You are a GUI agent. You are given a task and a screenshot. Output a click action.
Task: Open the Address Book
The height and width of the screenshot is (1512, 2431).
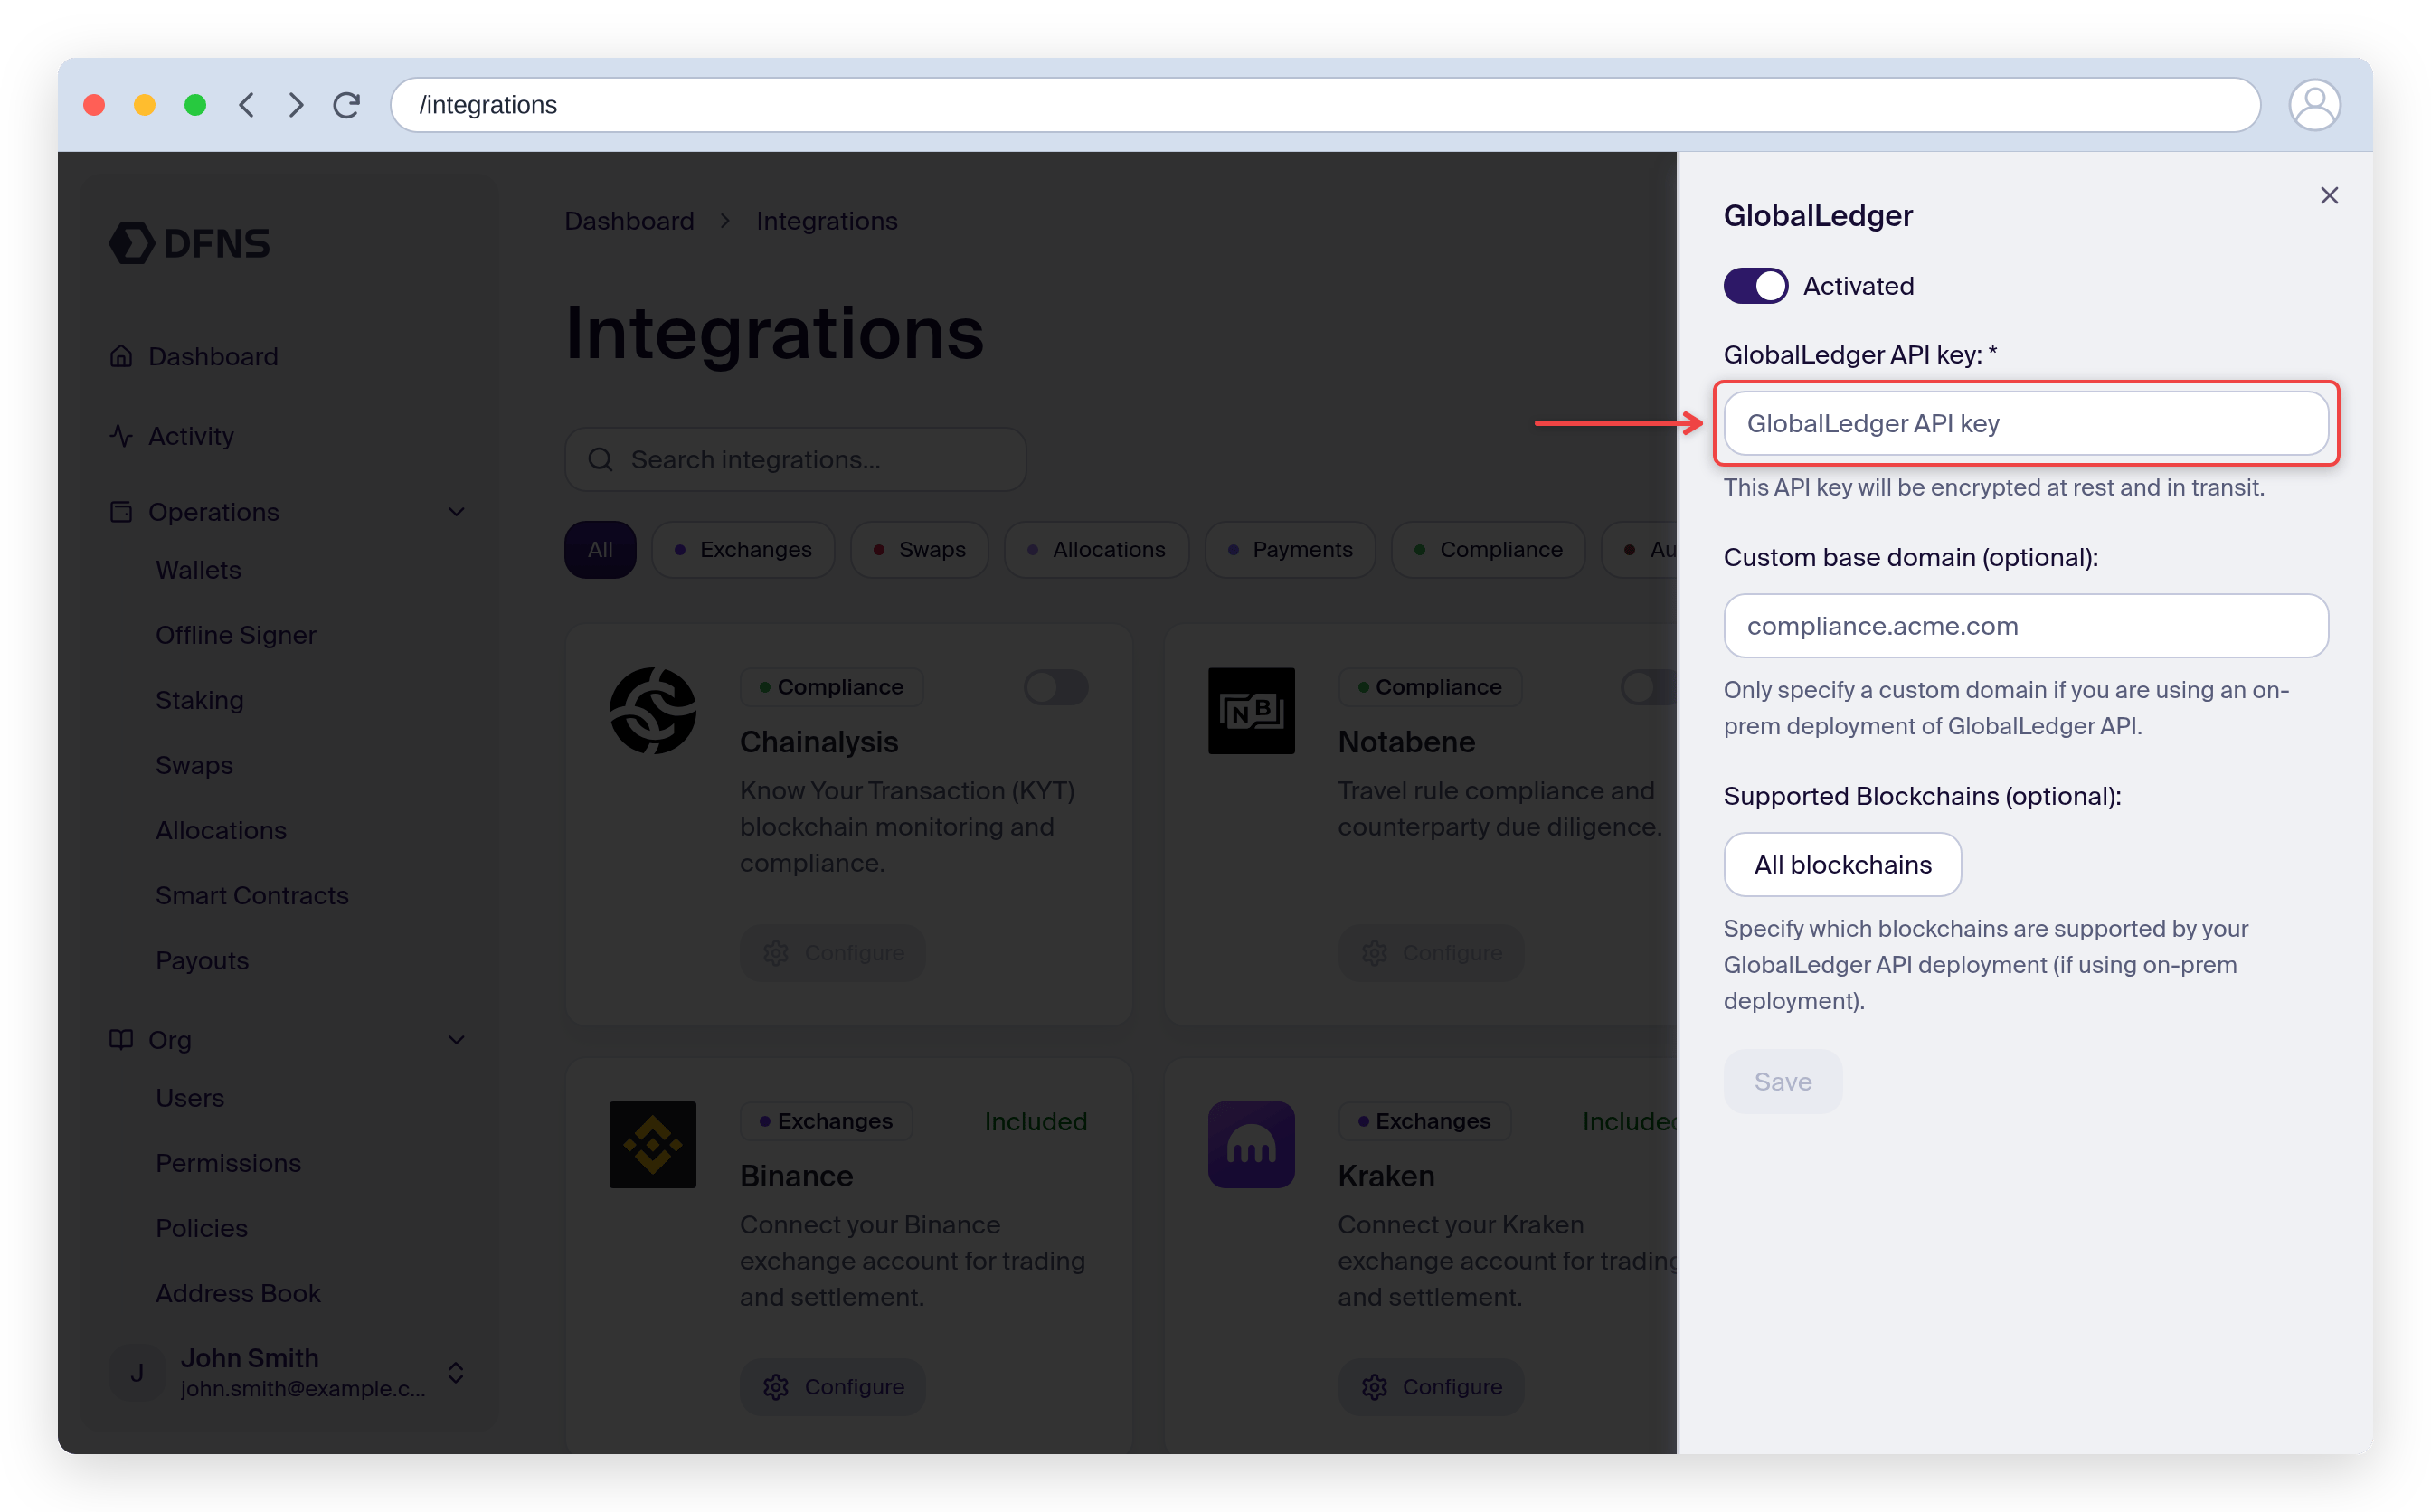[x=238, y=1293]
